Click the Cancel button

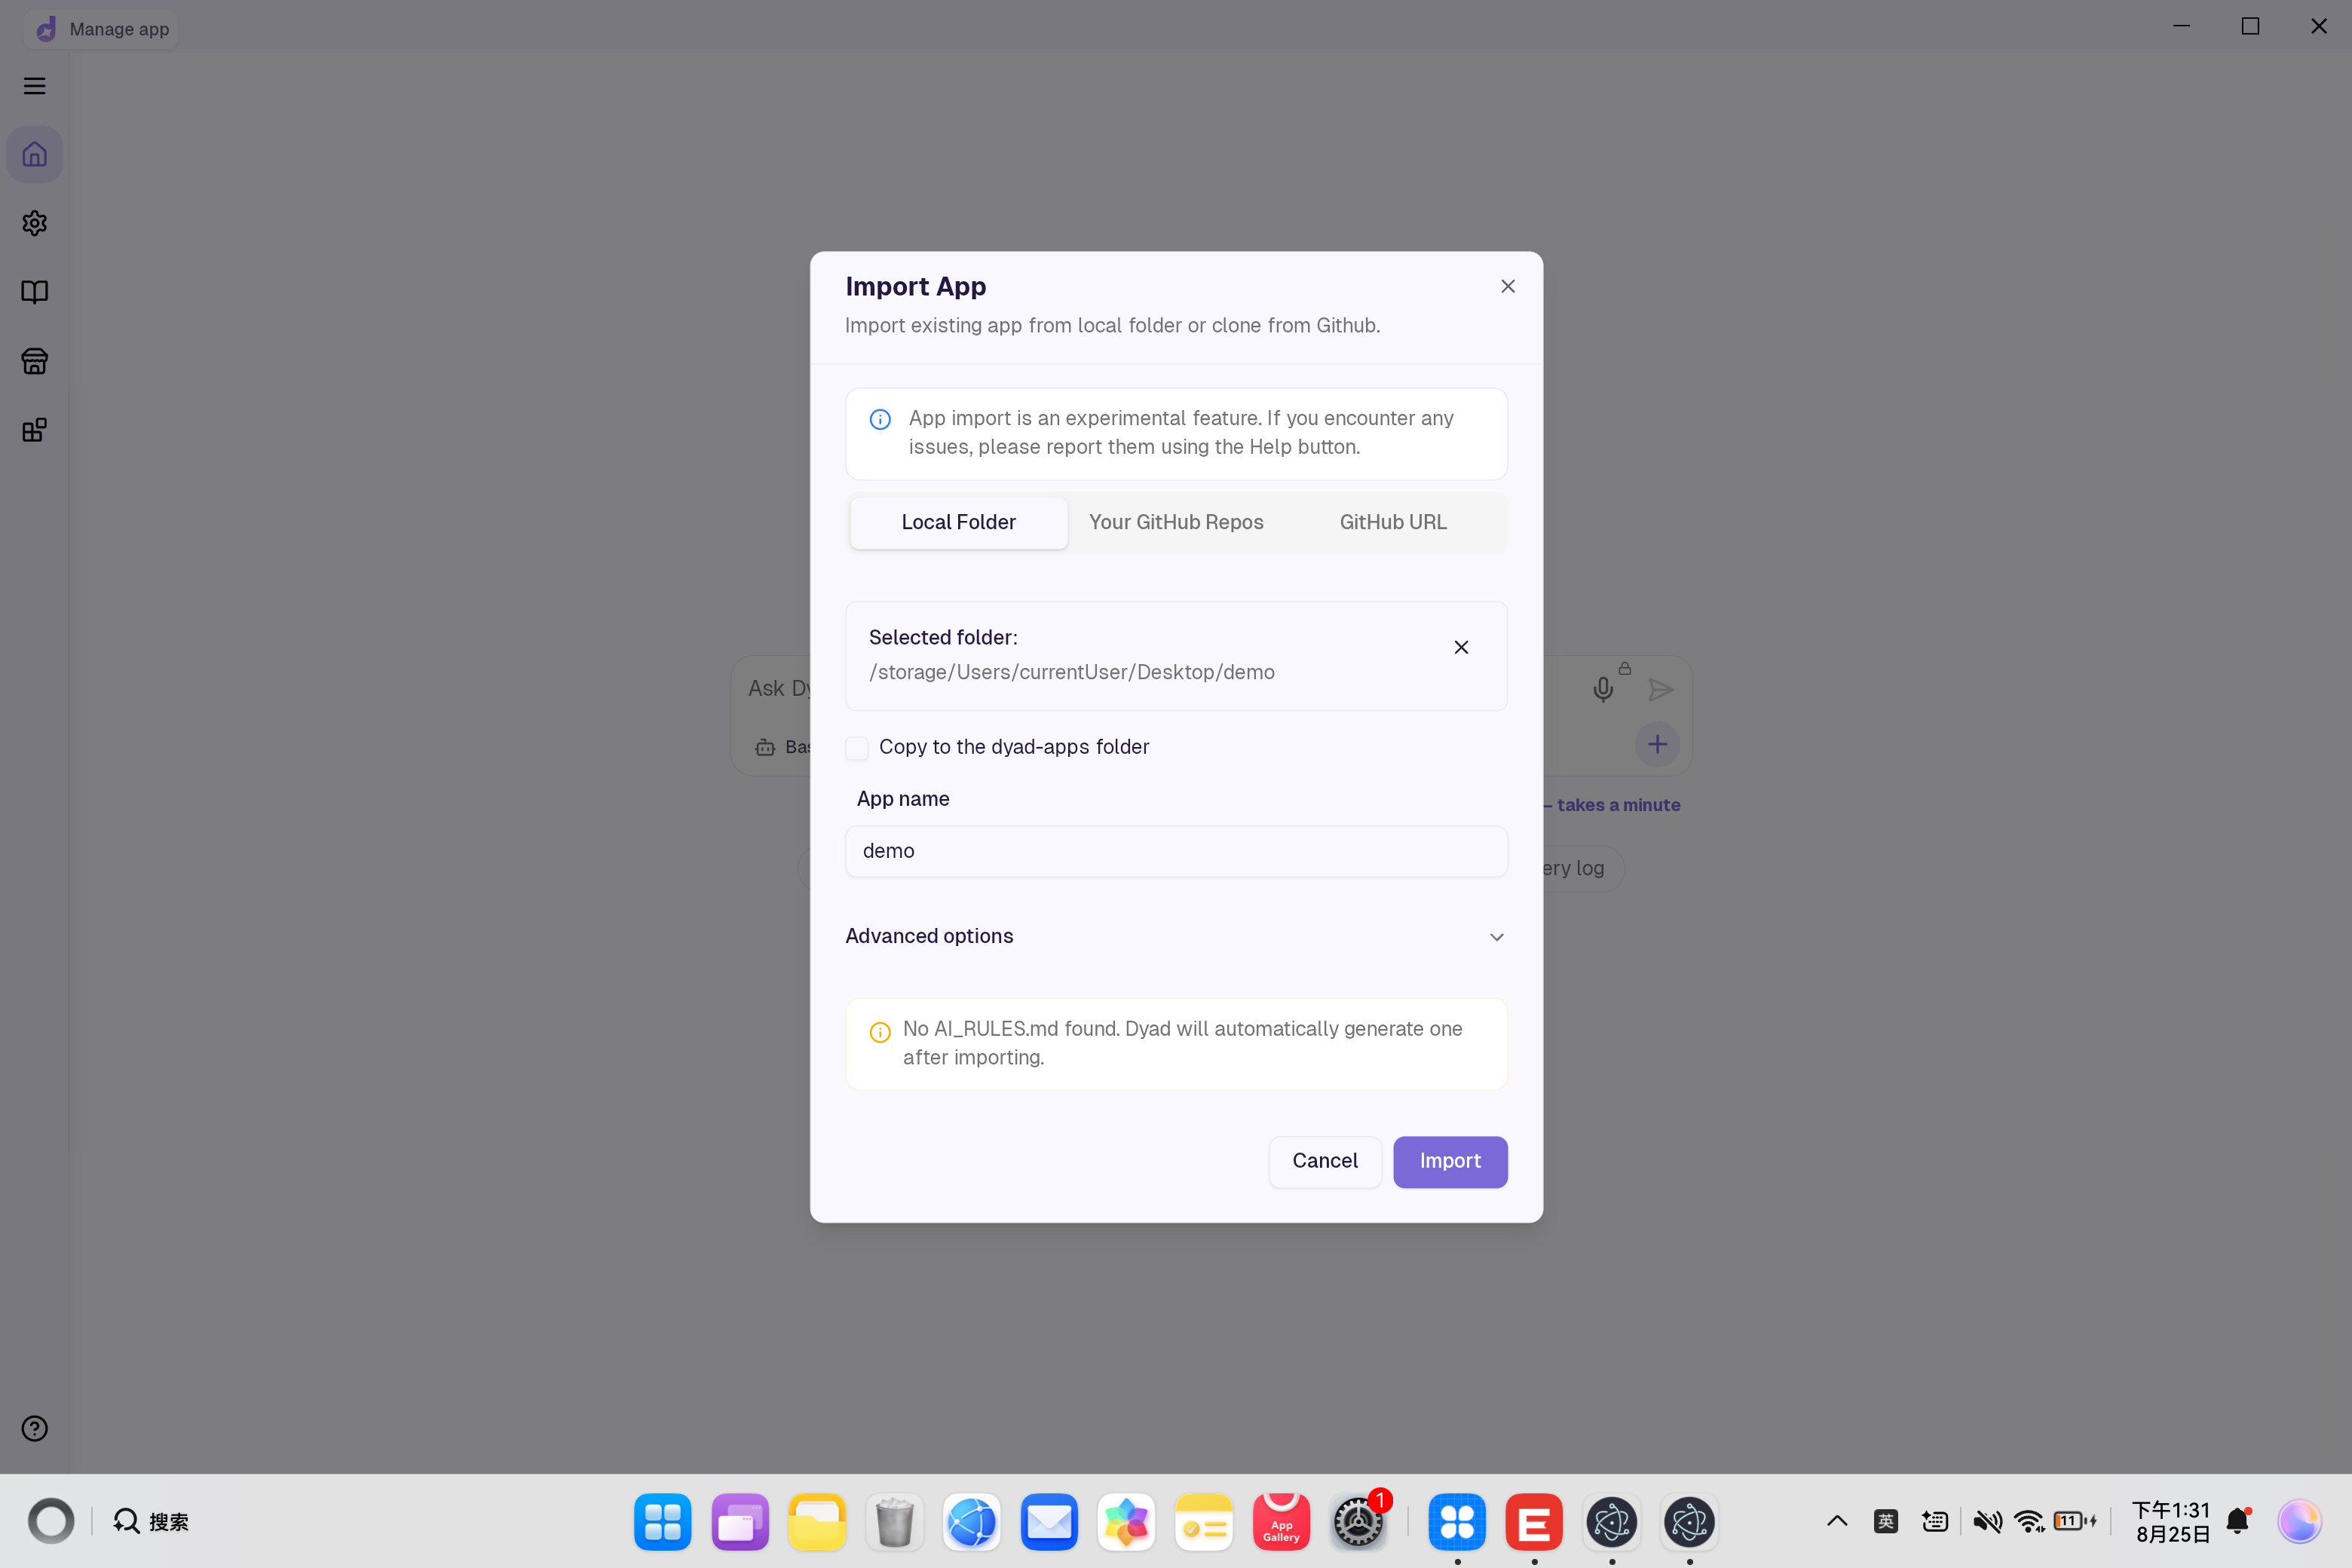pos(1325,1162)
